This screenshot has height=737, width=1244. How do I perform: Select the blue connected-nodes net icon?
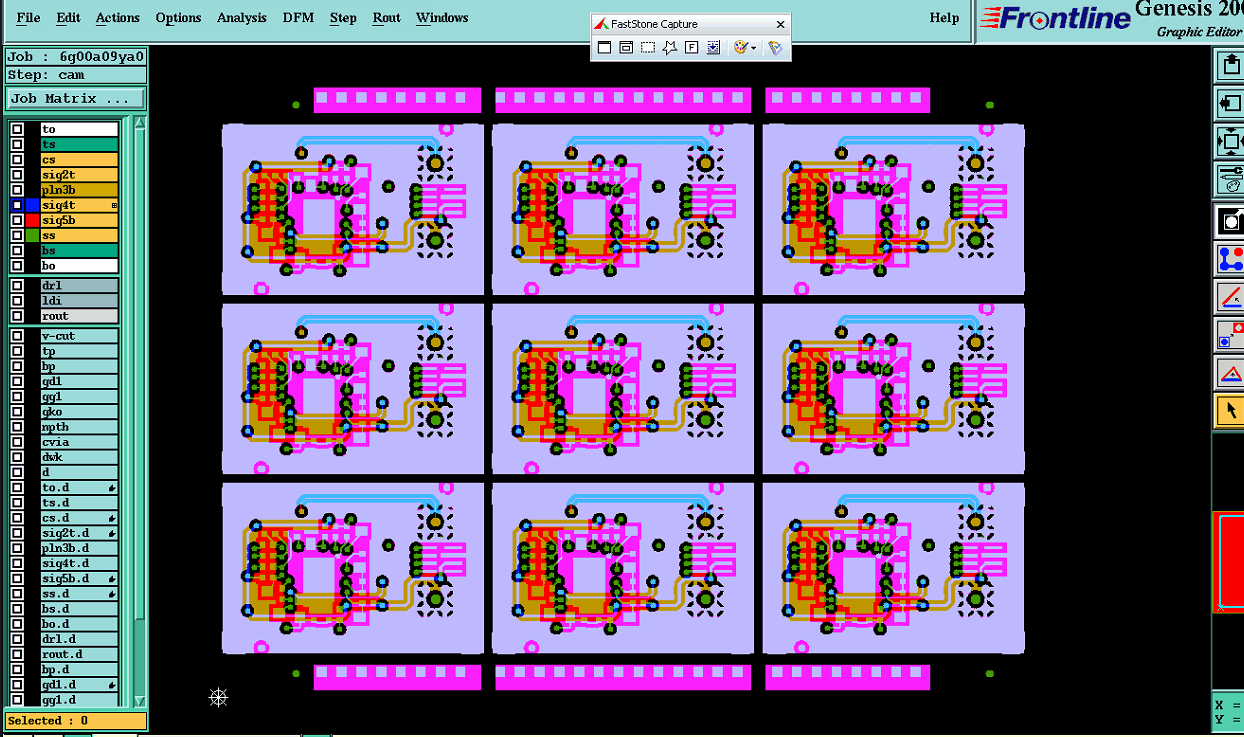1230,259
